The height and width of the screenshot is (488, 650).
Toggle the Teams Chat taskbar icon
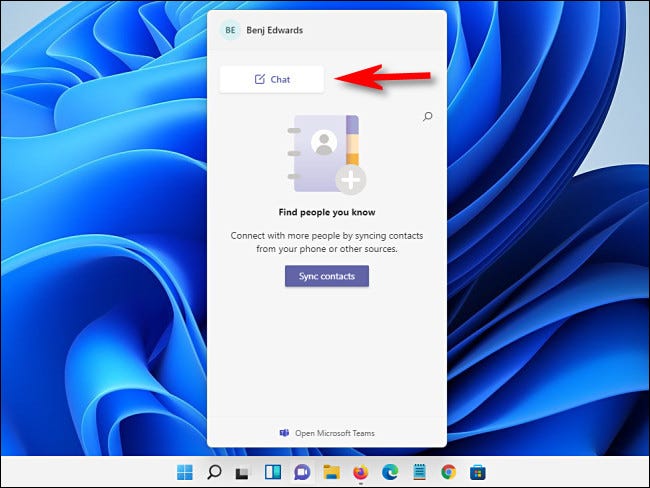[302, 472]
